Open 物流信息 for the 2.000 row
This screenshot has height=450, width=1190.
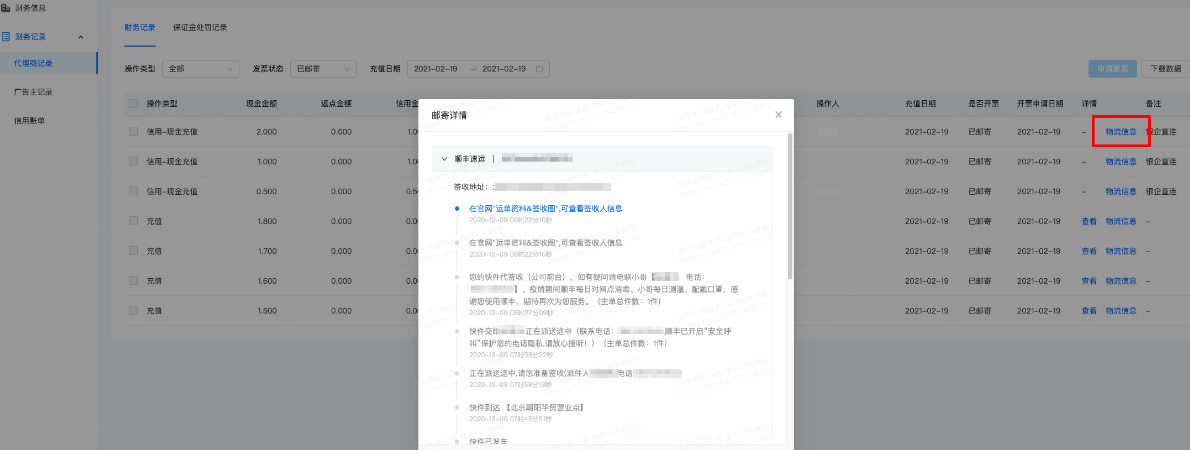1121,132
